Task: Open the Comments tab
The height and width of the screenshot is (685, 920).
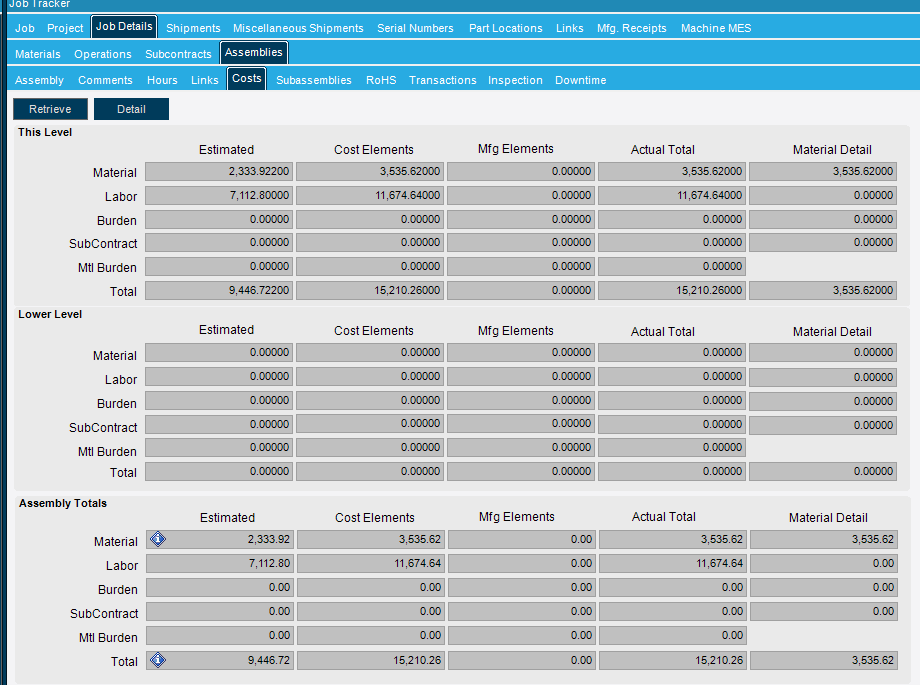Action: 105,79
